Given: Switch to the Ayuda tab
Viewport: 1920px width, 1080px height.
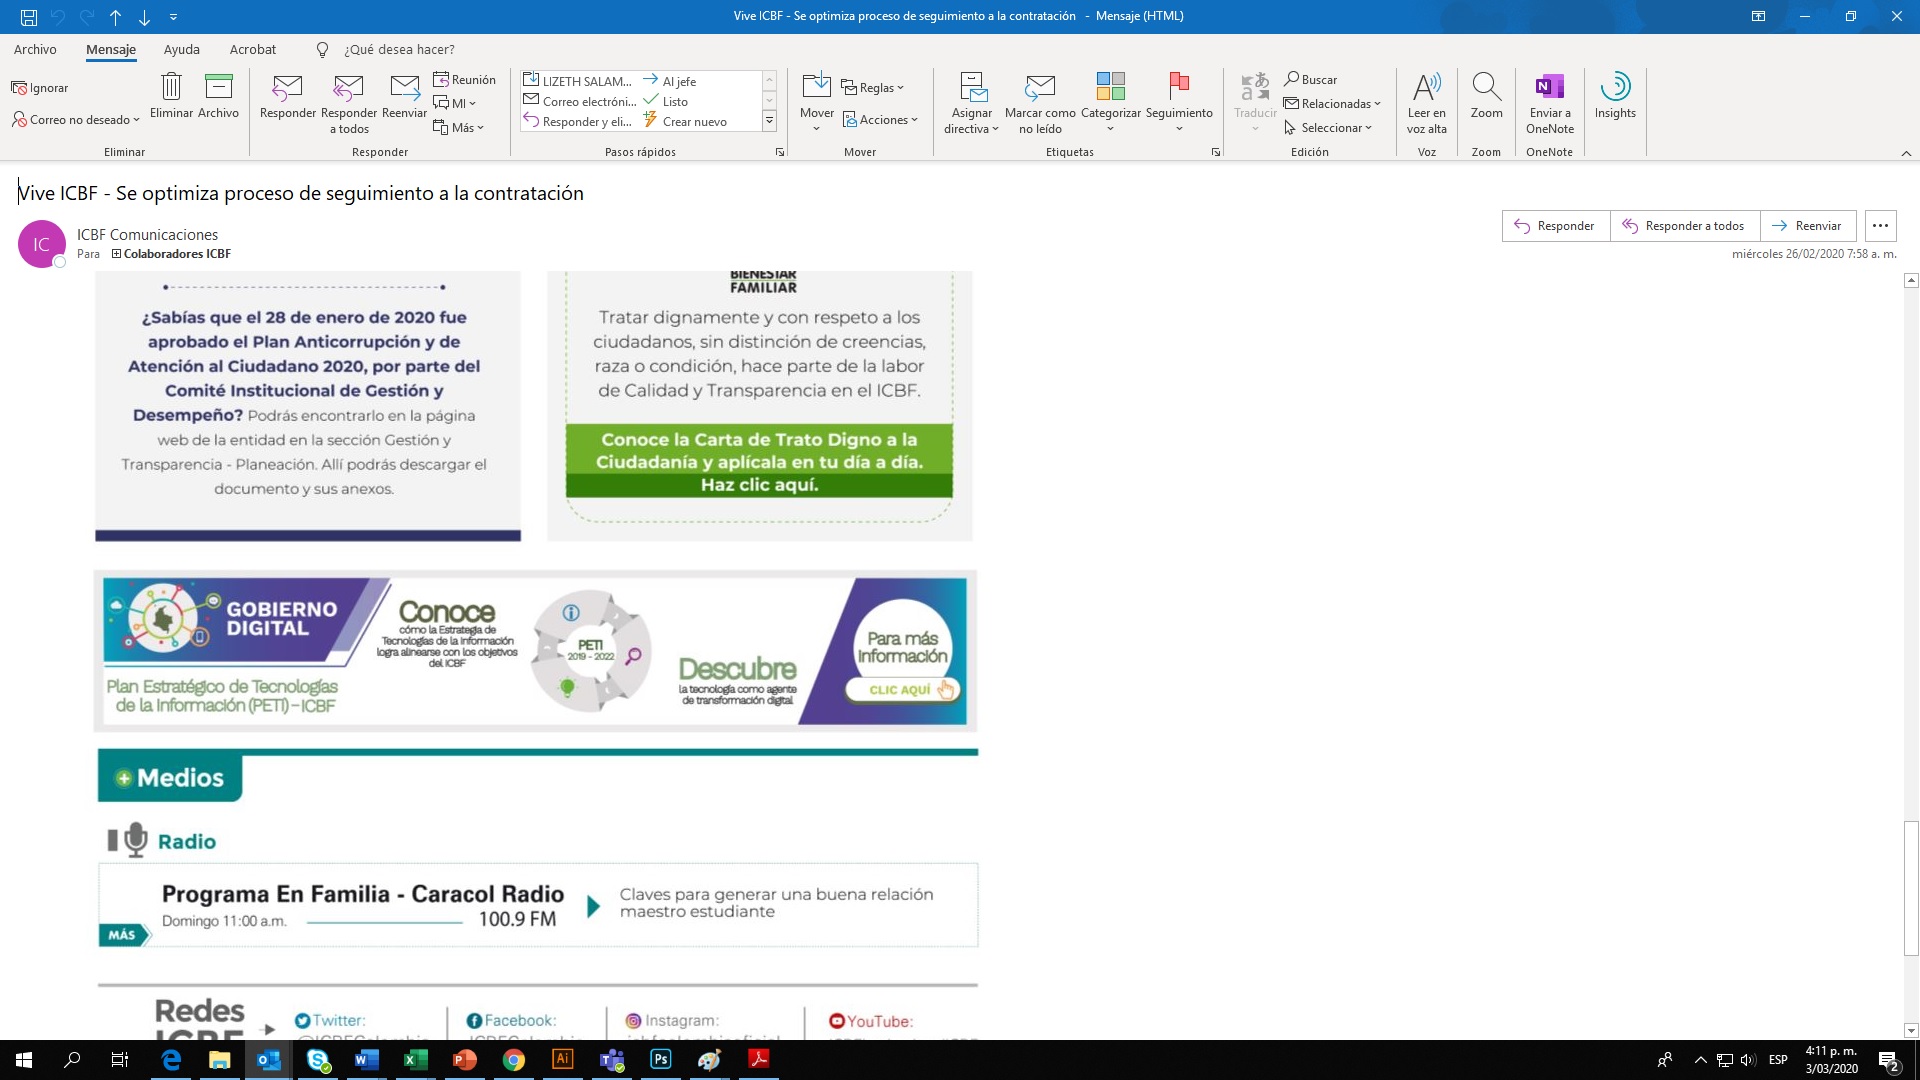Looking at the screenshot, I should click(181, 49).
